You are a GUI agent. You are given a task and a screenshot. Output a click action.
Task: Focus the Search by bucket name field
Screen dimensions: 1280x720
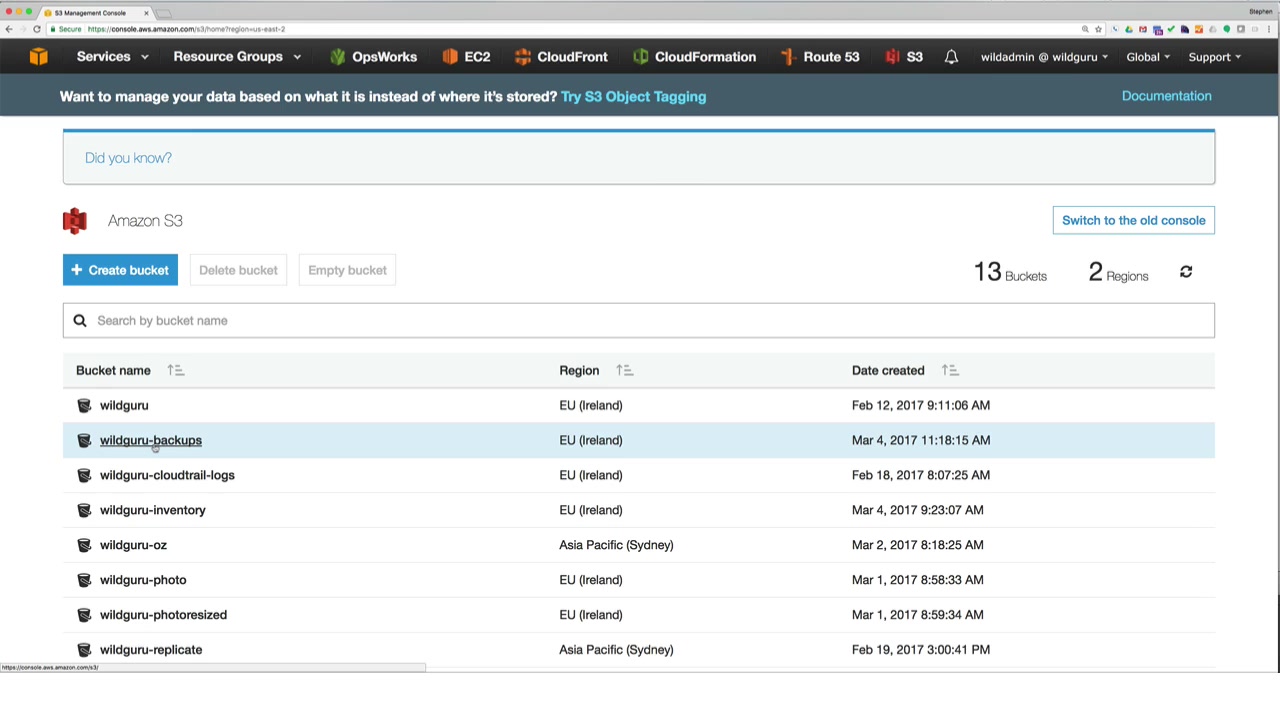(x=639, y=321)
